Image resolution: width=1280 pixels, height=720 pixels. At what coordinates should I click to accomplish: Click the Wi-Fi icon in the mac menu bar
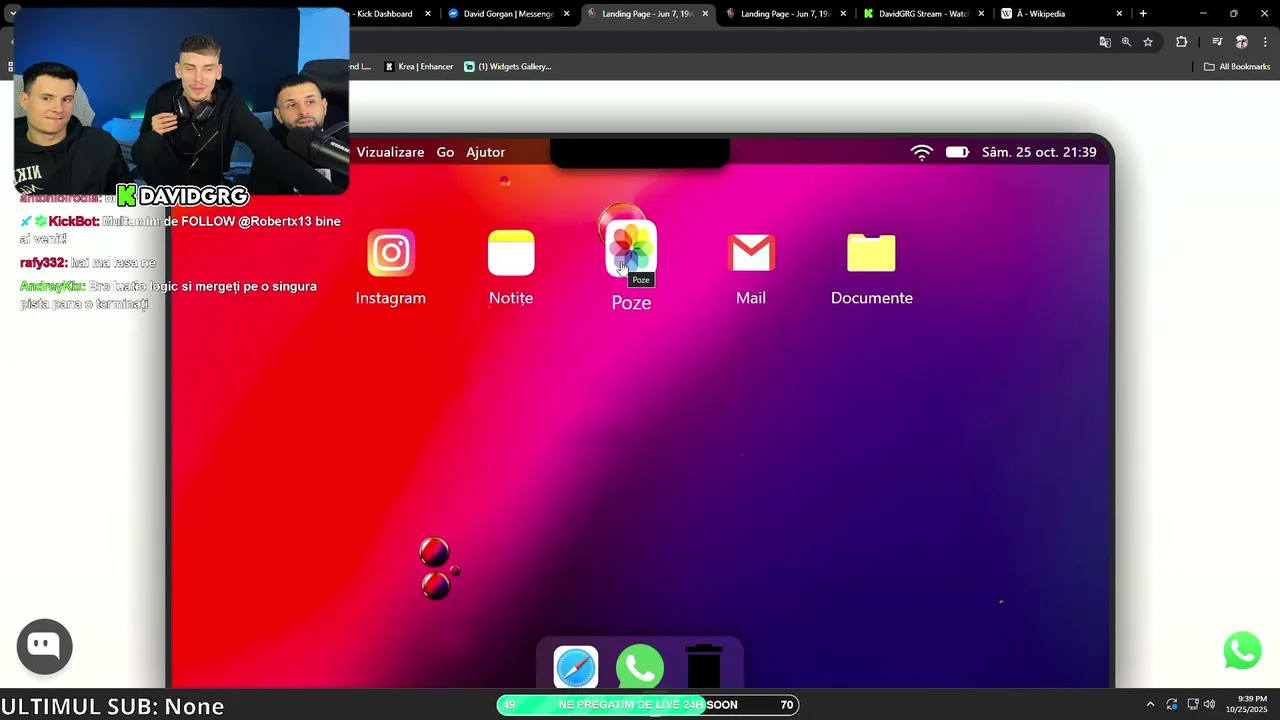[922, 152]
